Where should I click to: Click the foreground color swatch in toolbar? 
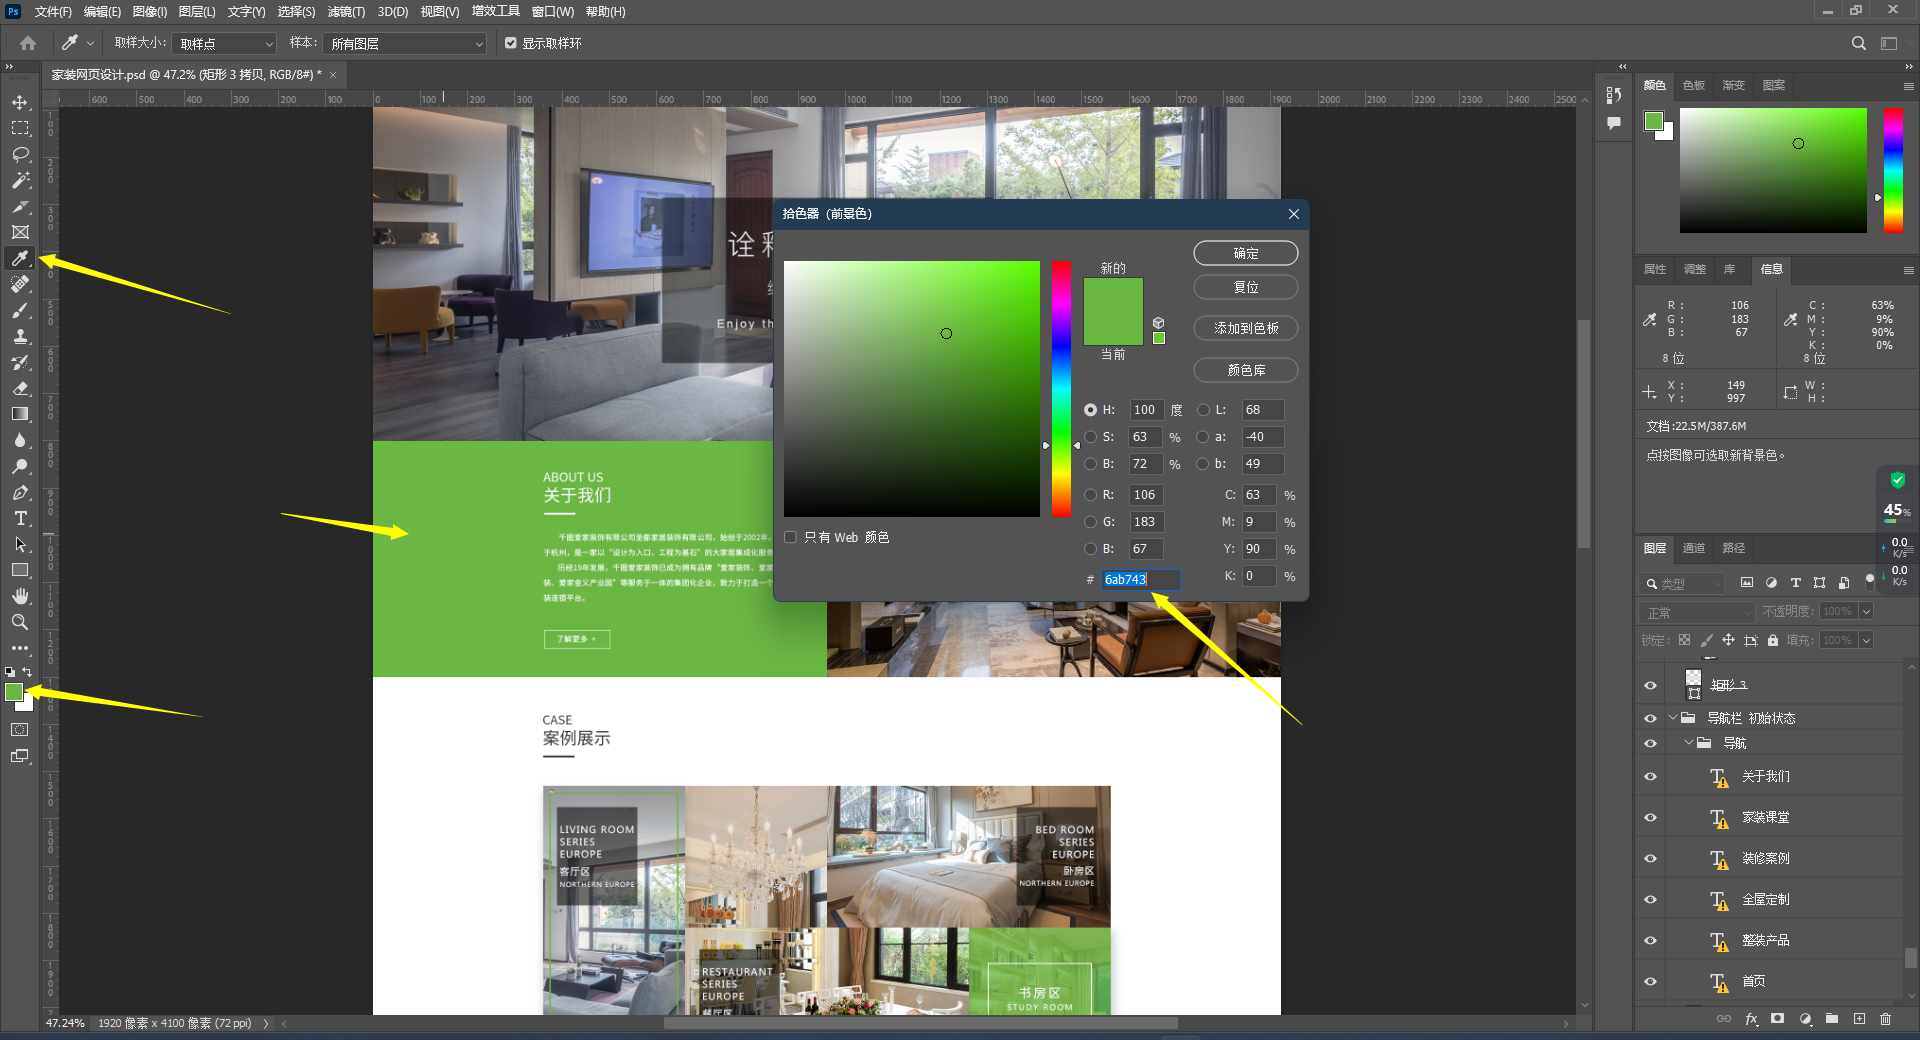14,692
